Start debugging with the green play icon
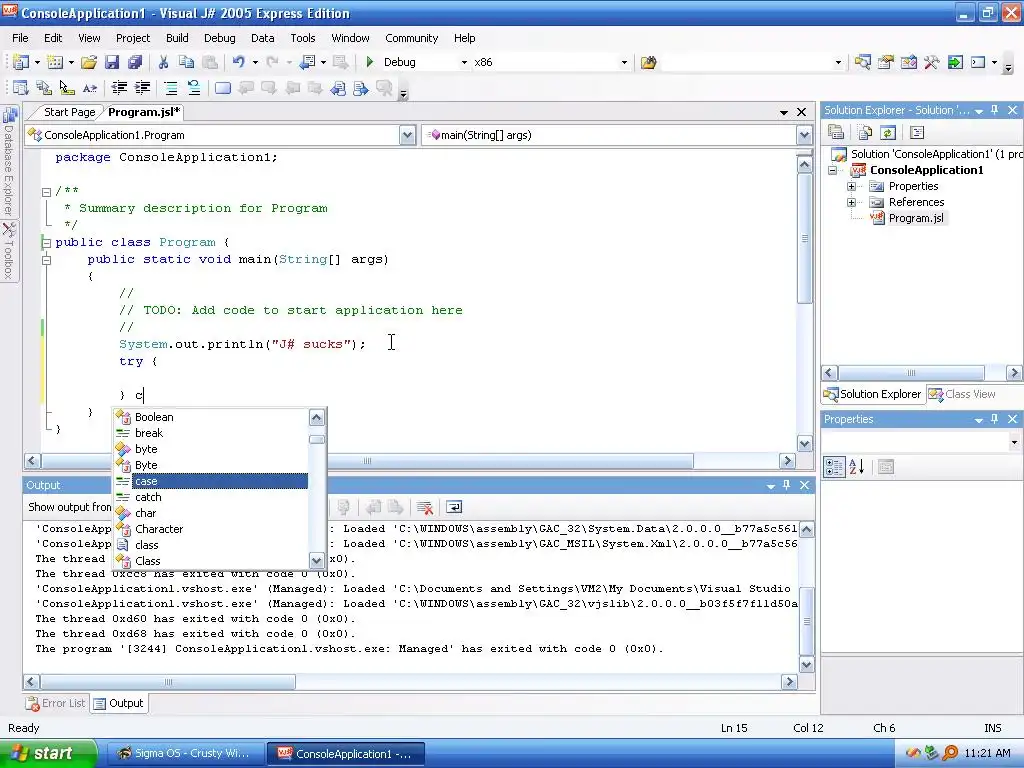This screenshot has width=1024, height=768. (x=370, y=62)
